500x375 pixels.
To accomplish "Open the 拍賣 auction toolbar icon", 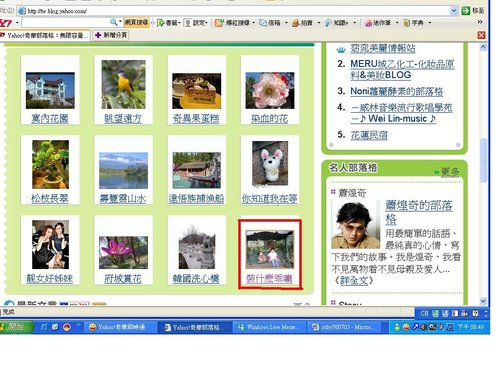I will 295,23.
